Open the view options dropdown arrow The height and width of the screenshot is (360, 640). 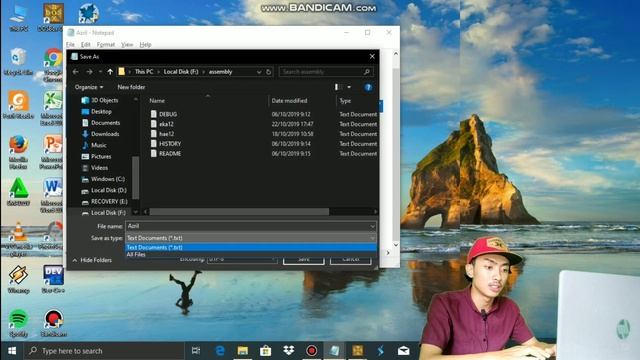point(349,87)
